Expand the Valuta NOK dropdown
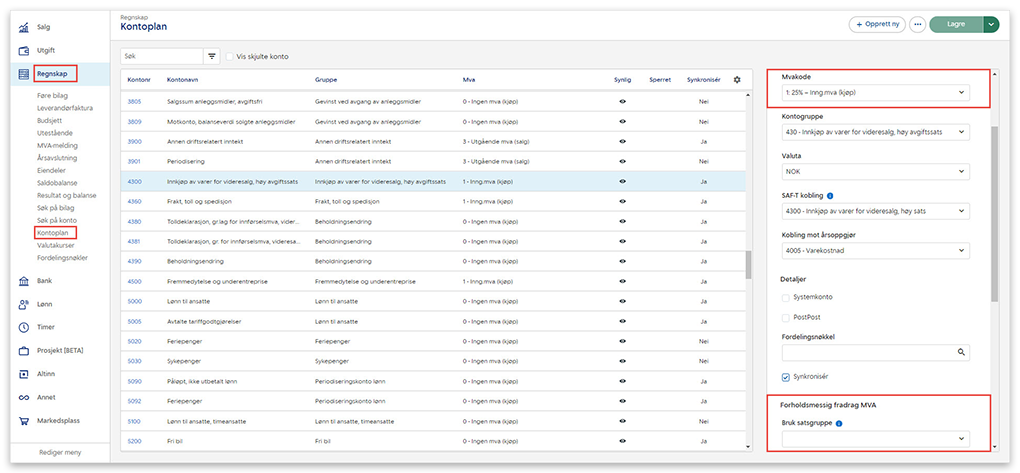 876,172
